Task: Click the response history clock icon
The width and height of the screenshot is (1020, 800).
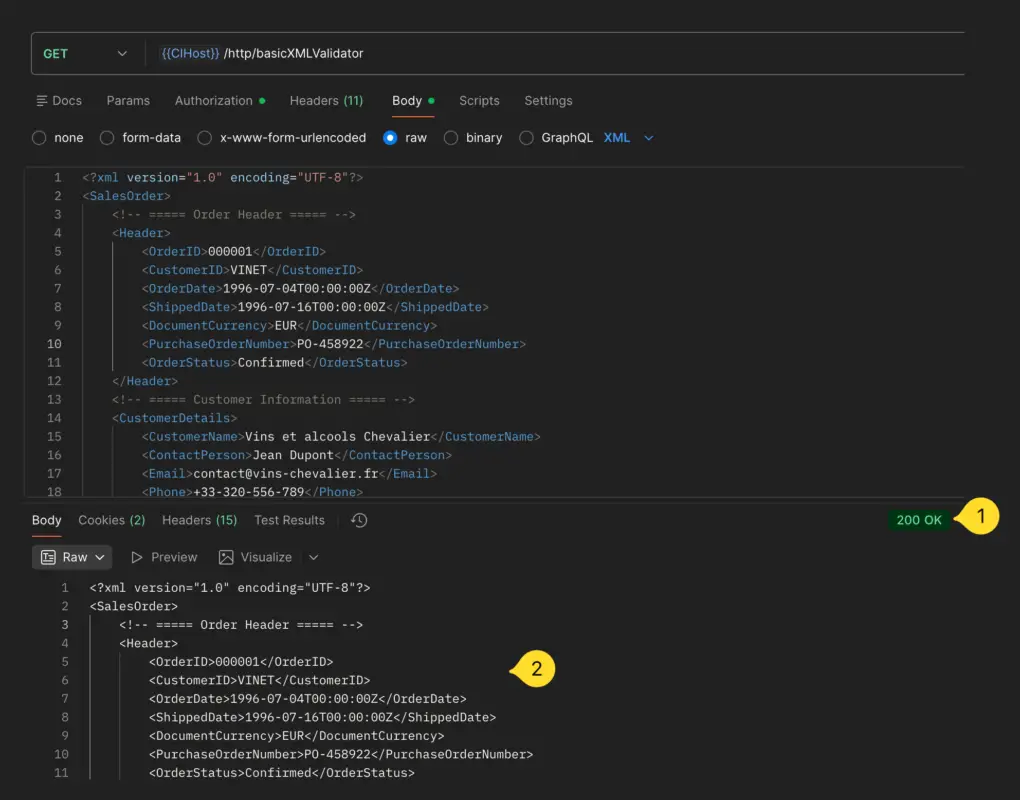Action: [x=360, y=520]
